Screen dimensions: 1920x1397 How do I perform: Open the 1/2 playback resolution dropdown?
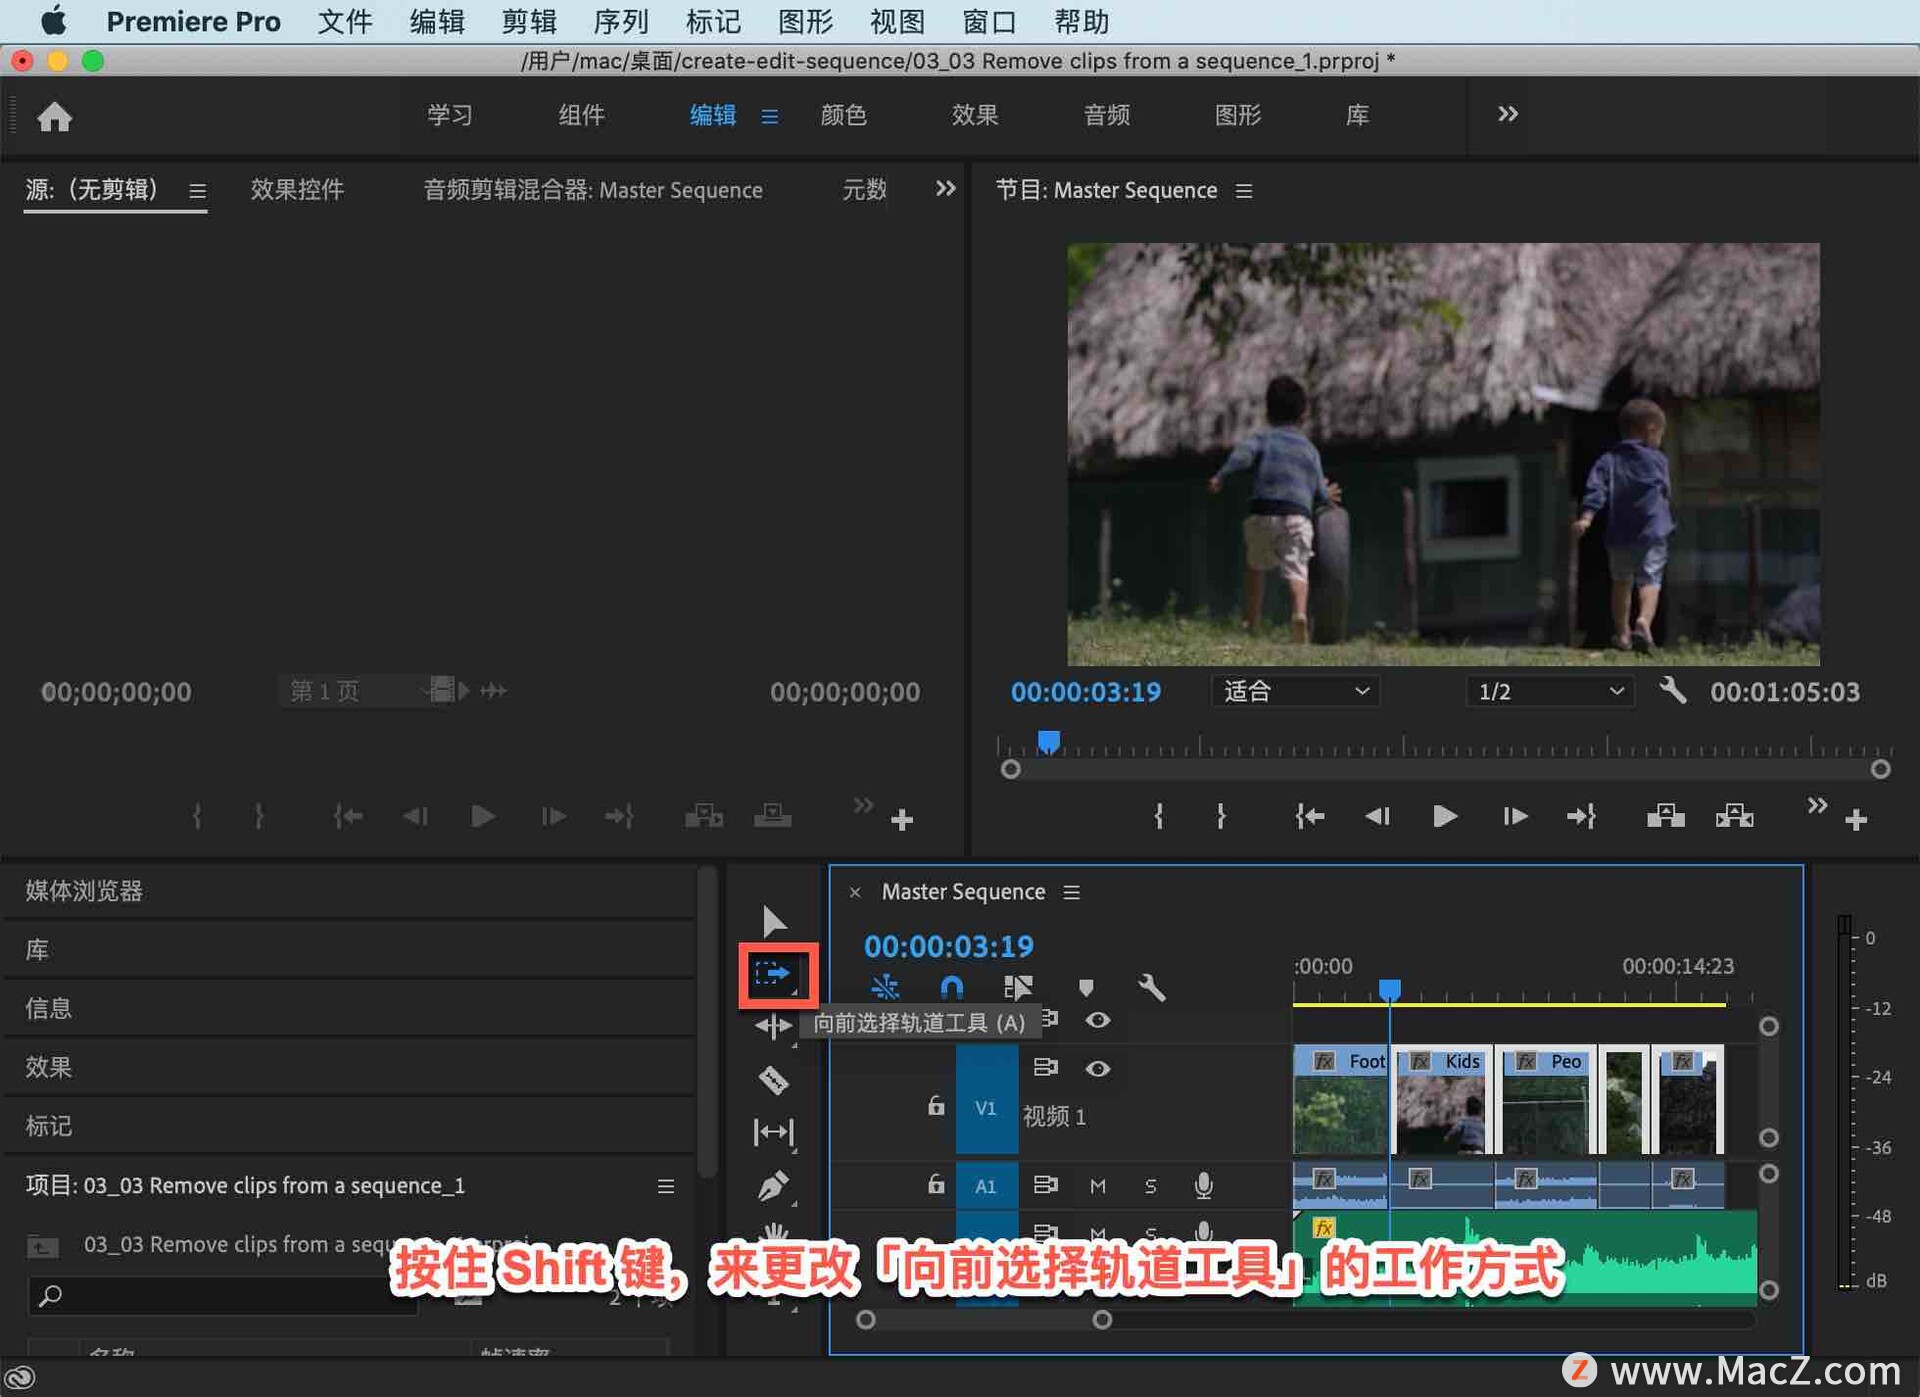click(x=1548, y=691)
